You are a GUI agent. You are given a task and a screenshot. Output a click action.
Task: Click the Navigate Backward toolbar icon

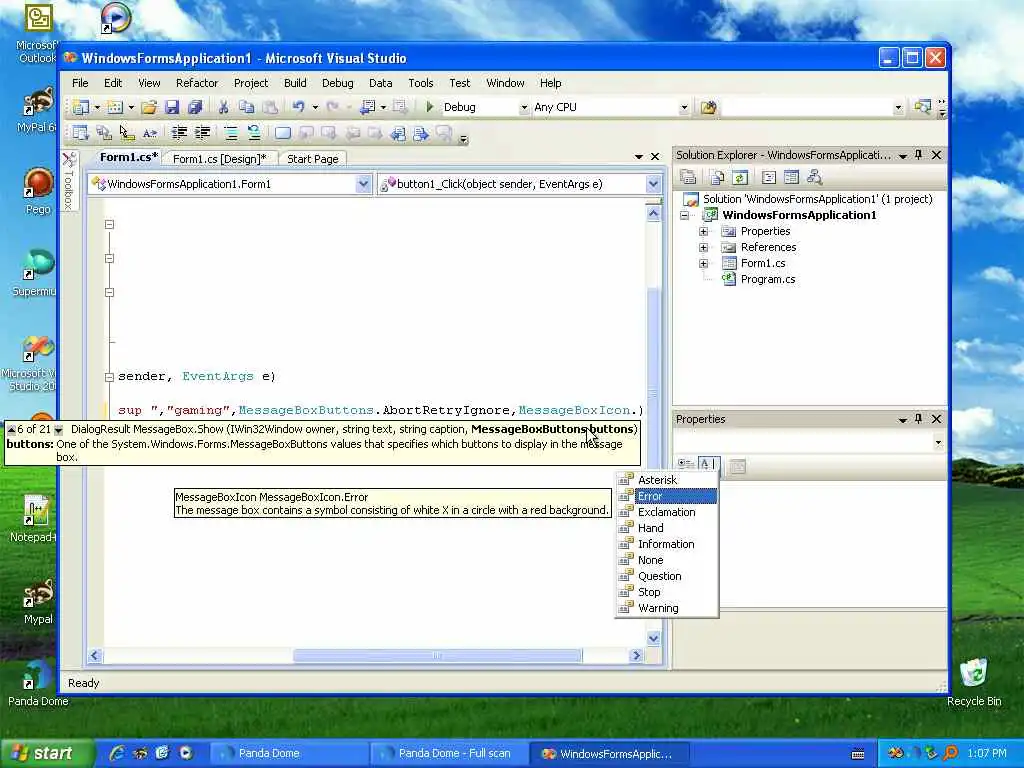coord(368,107)
